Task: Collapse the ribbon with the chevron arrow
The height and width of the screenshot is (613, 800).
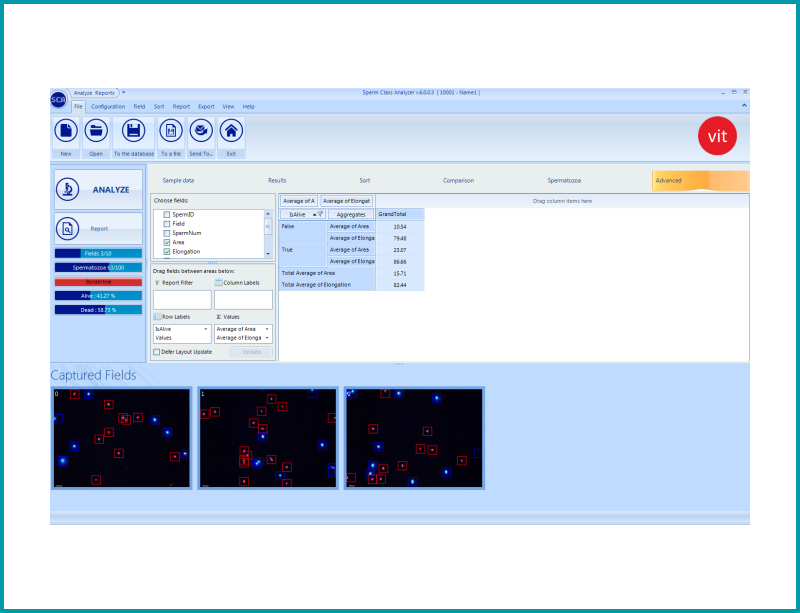Action: point(744,106)
